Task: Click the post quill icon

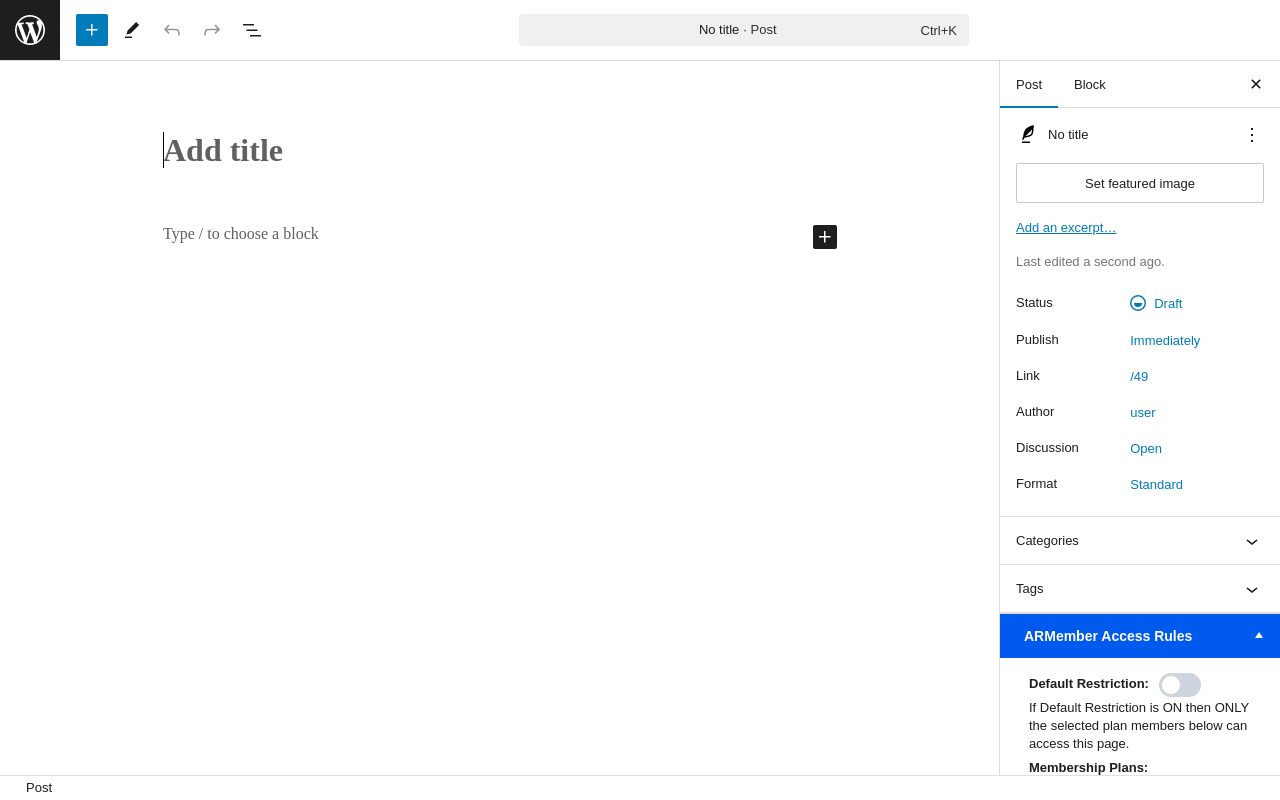Action: point(1027,134)
